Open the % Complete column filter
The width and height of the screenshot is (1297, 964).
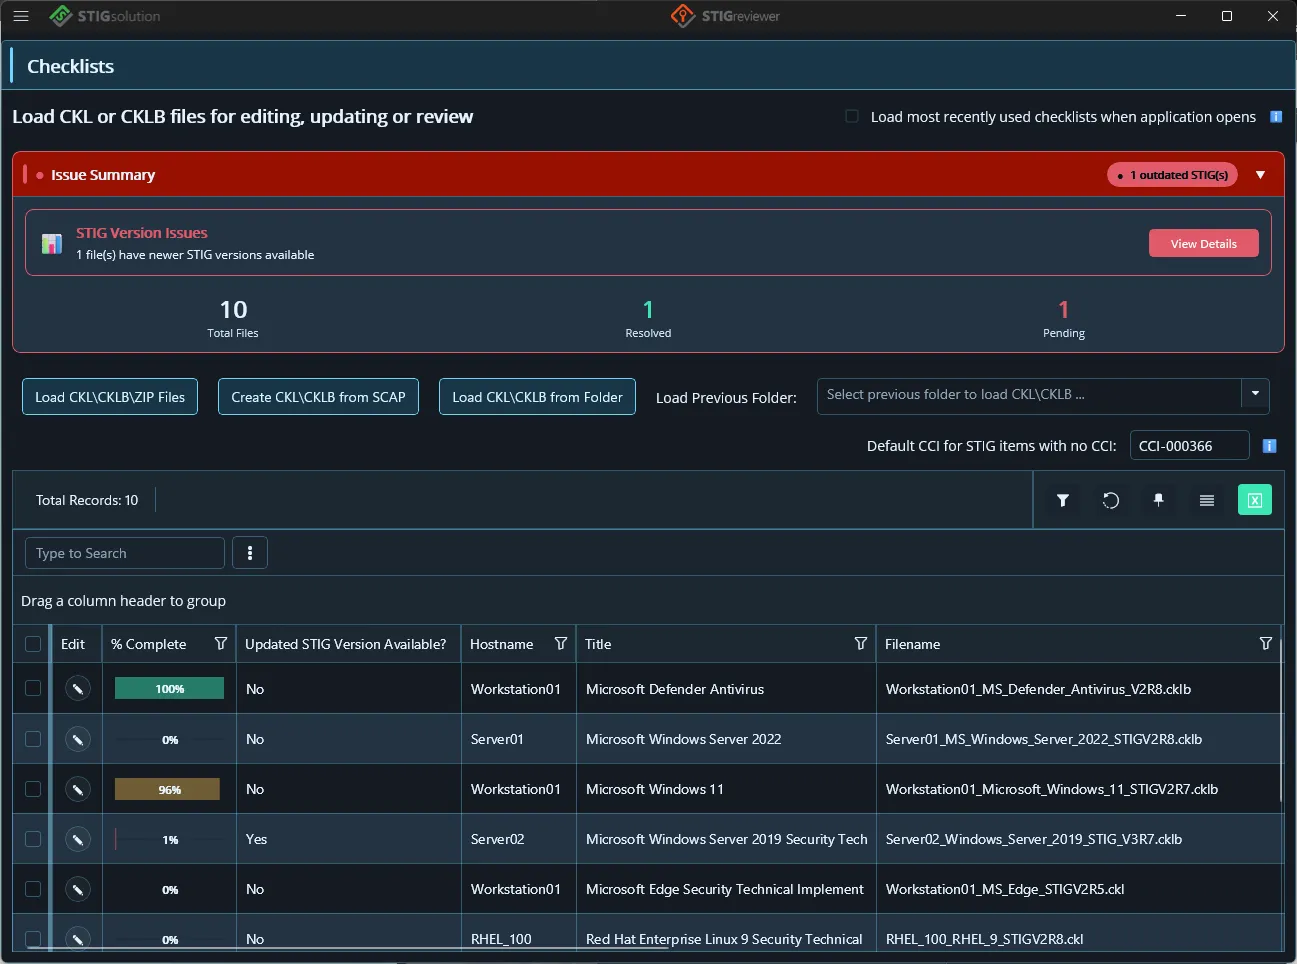[221, 643]
